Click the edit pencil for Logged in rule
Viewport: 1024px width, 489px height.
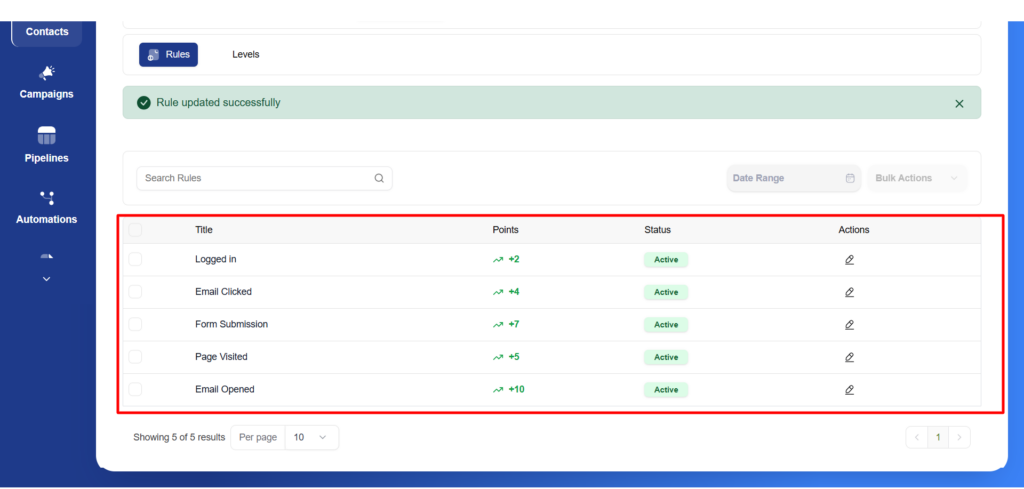(849, 260)
